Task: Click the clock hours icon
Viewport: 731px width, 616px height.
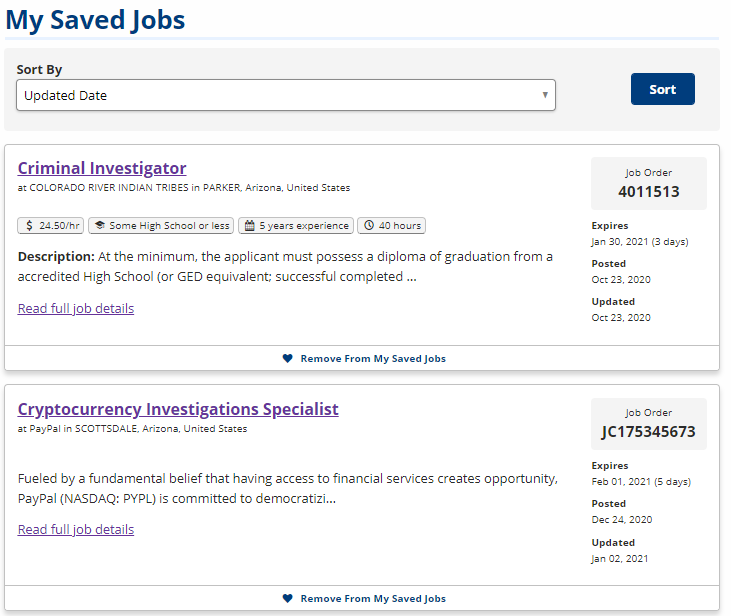Action: [x=369, y=225]
